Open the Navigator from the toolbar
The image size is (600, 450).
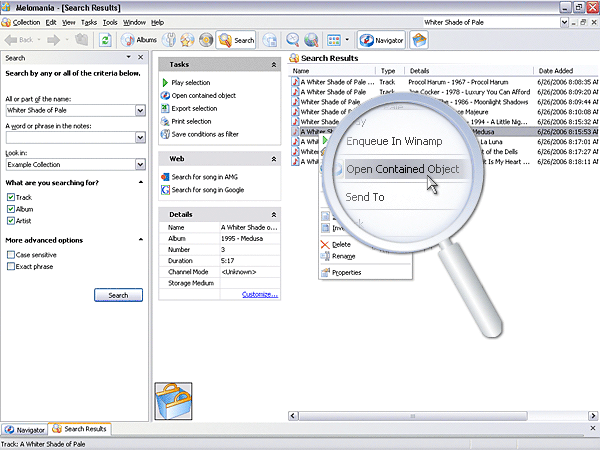tap(381, 40)
